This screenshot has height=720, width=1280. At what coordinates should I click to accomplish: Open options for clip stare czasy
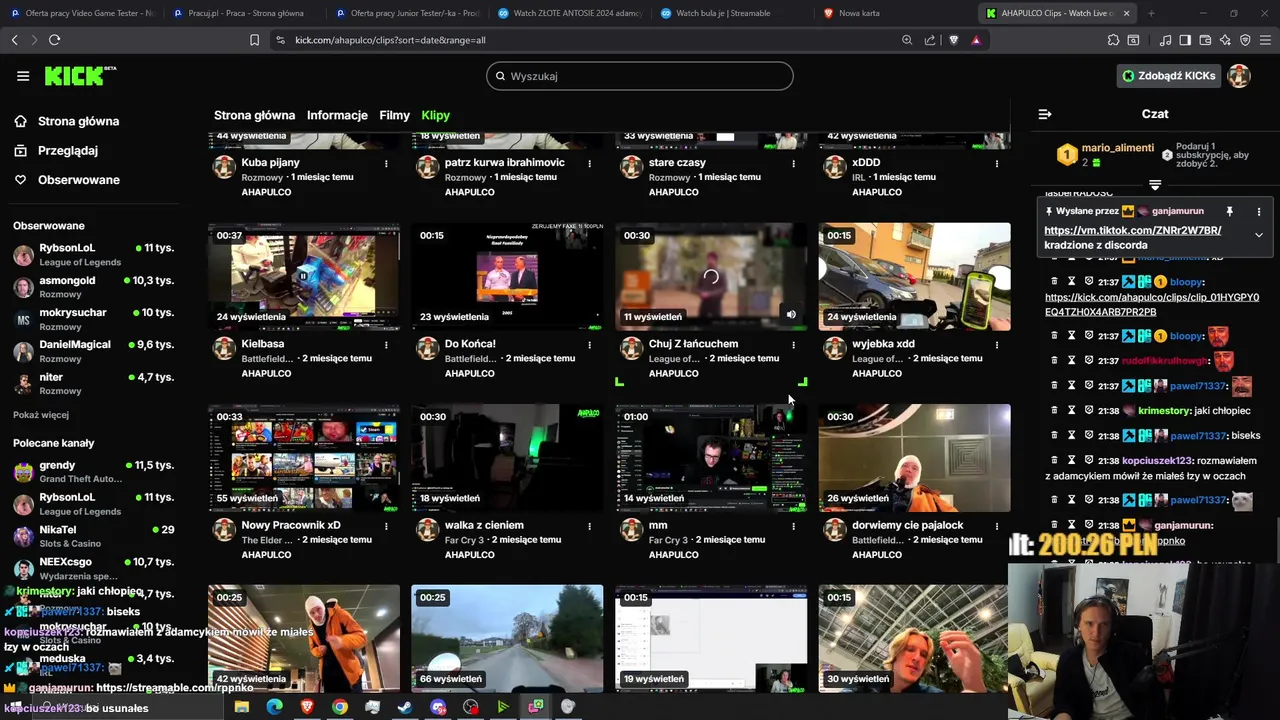click(793, 163)
